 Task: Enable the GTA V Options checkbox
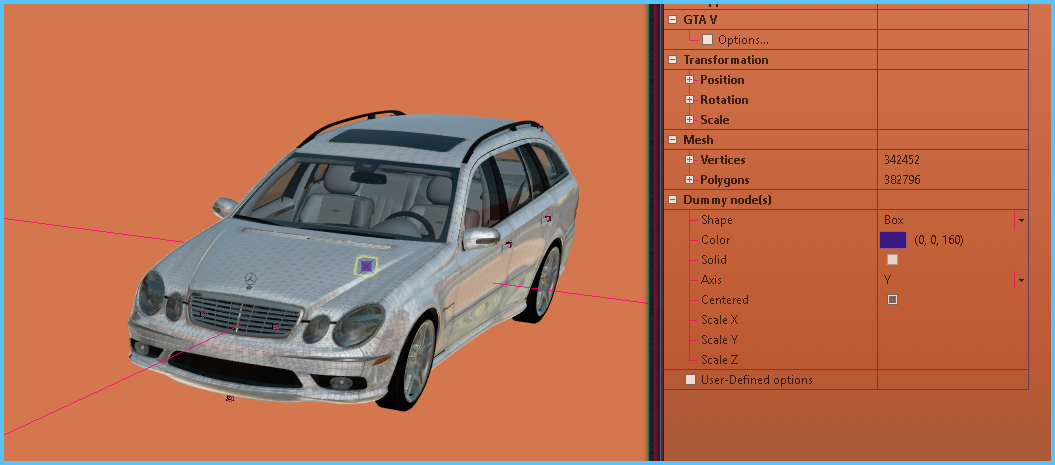point(708,40)
